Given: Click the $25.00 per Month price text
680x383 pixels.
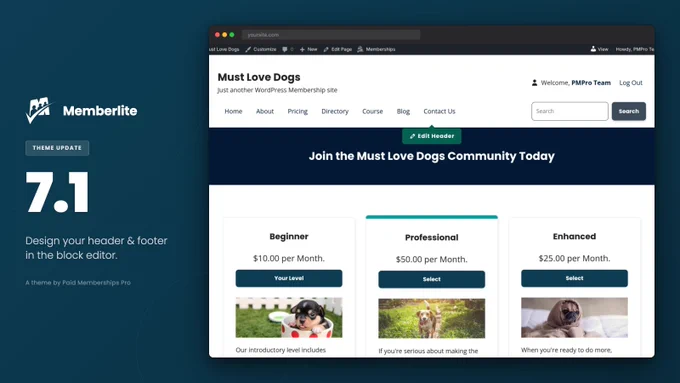Looking at the screenshot, I should (574, 259).
